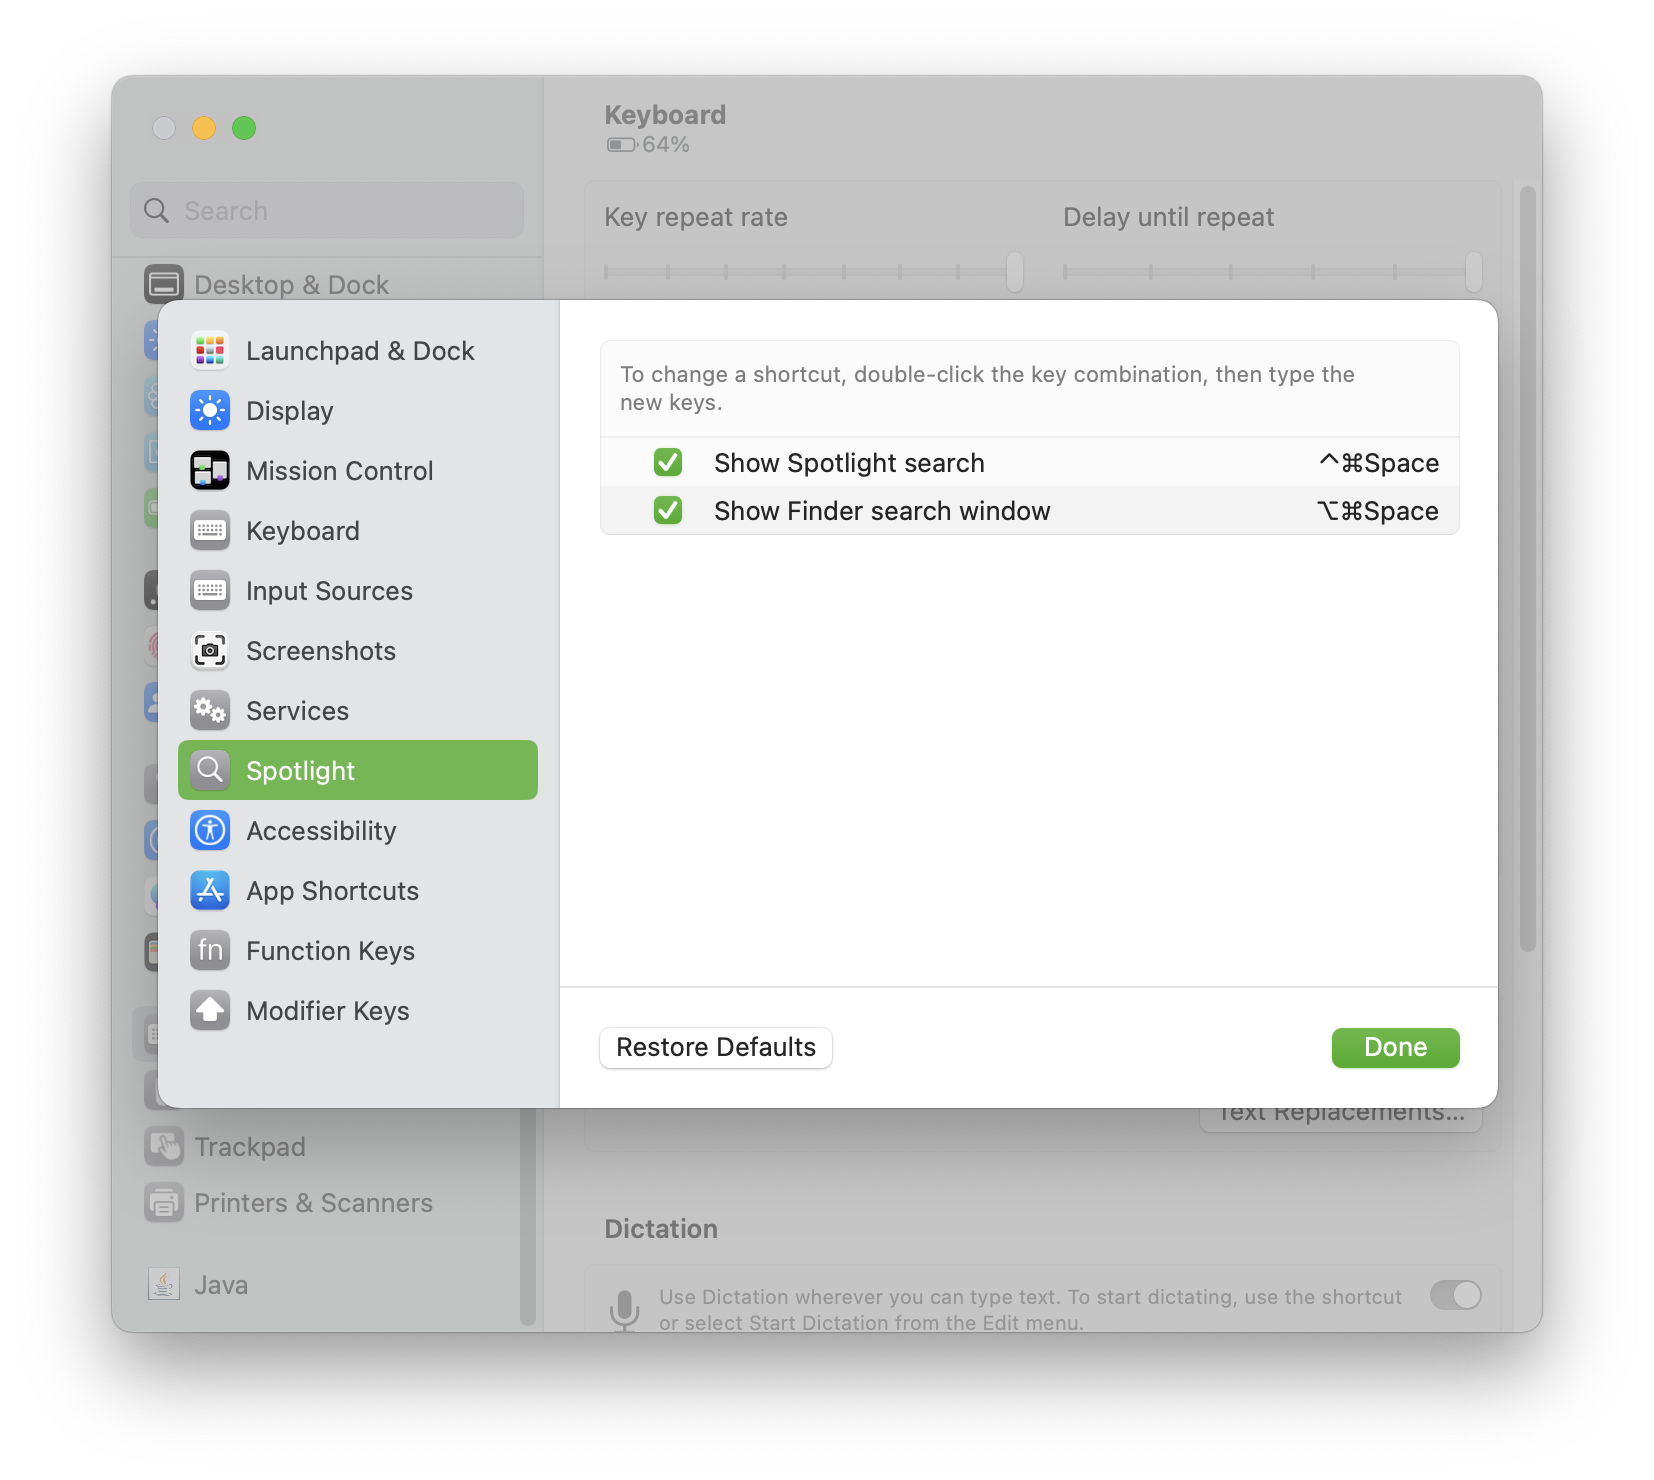Click the ^⌘Space key combination

[1379, 462]
